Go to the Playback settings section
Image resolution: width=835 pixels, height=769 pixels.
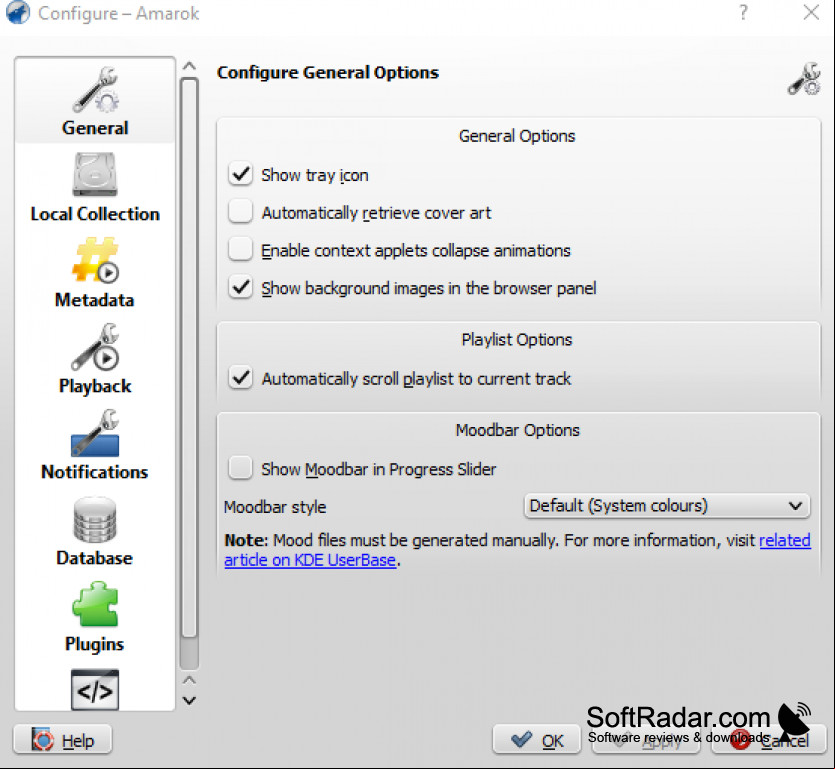[x=95, y=359]
